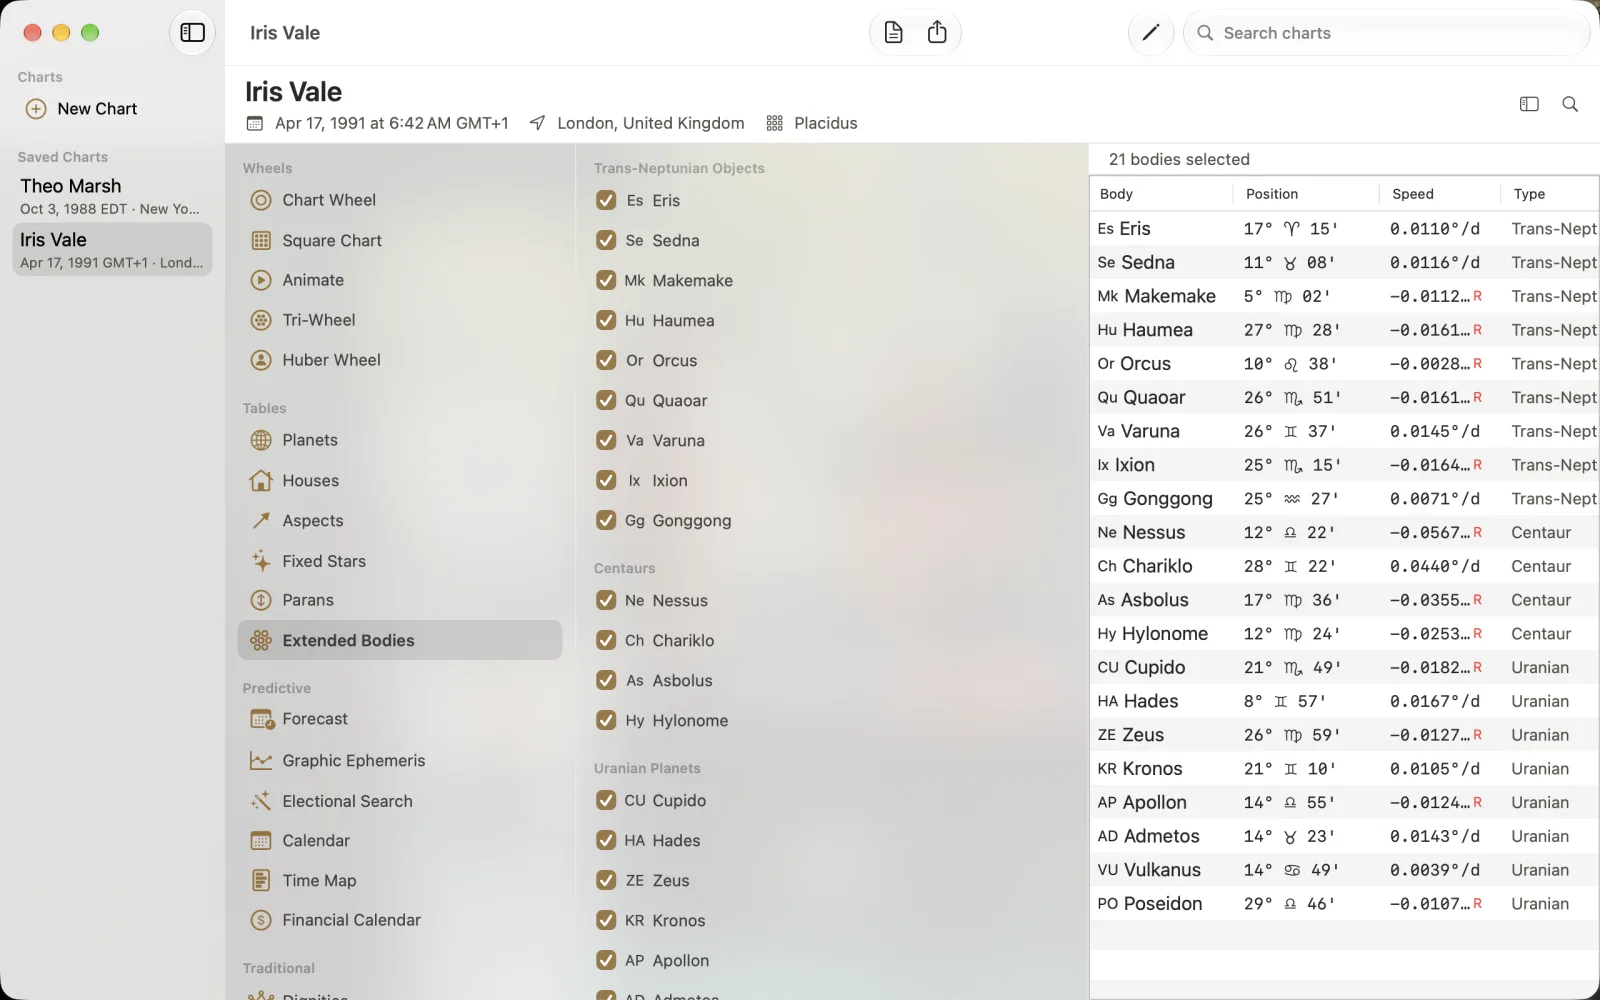Select the Hades row in table

1344,701
